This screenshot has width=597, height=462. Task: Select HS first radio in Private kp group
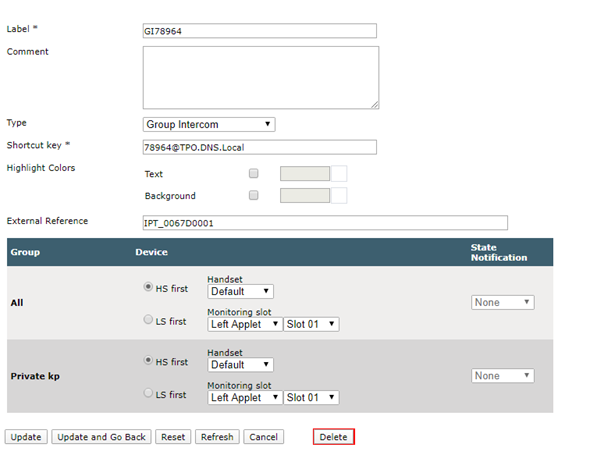click(x=148, y=360)
